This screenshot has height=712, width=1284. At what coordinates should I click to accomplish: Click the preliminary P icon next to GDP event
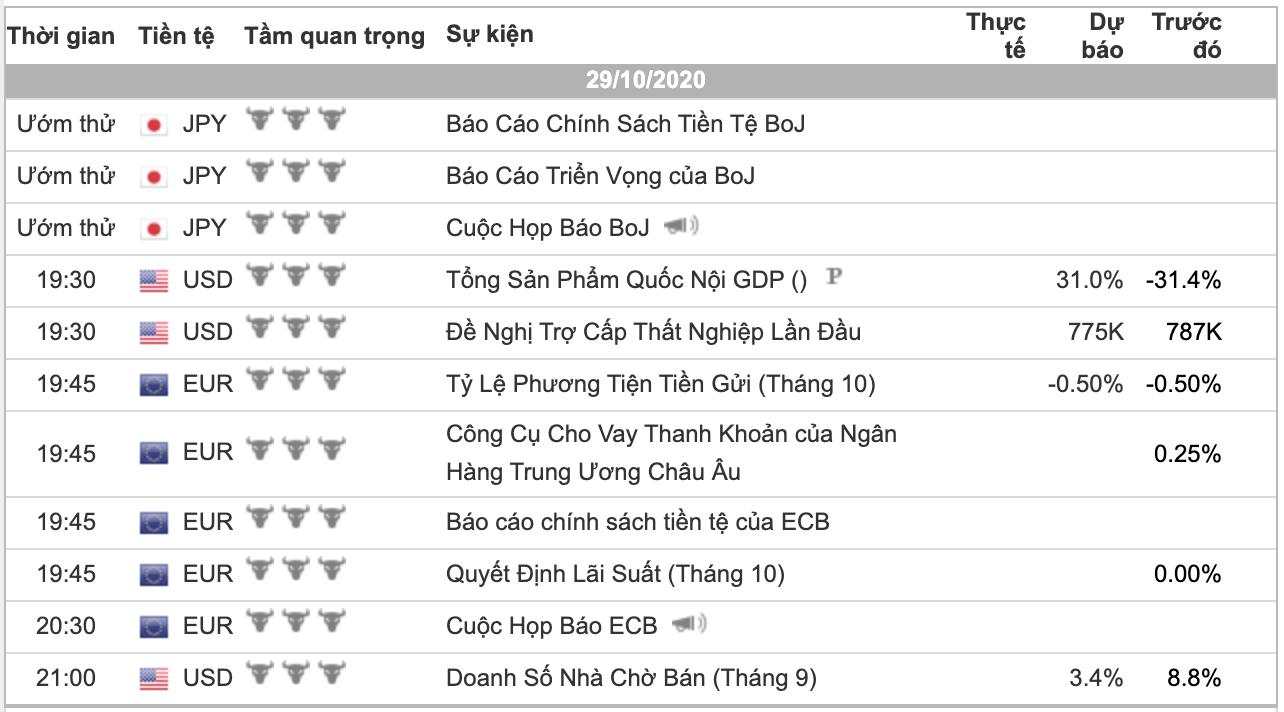(832, 277)
